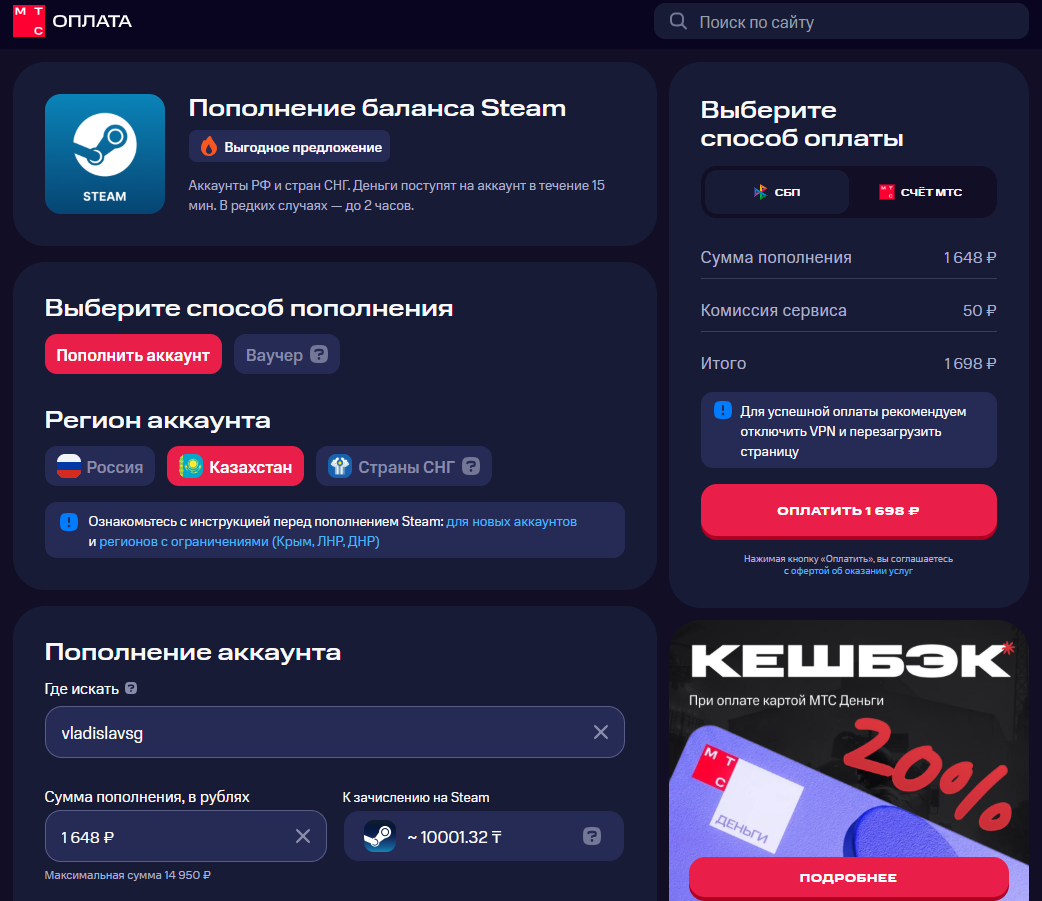Open the для новых аккаунтов link

(512, 522)
